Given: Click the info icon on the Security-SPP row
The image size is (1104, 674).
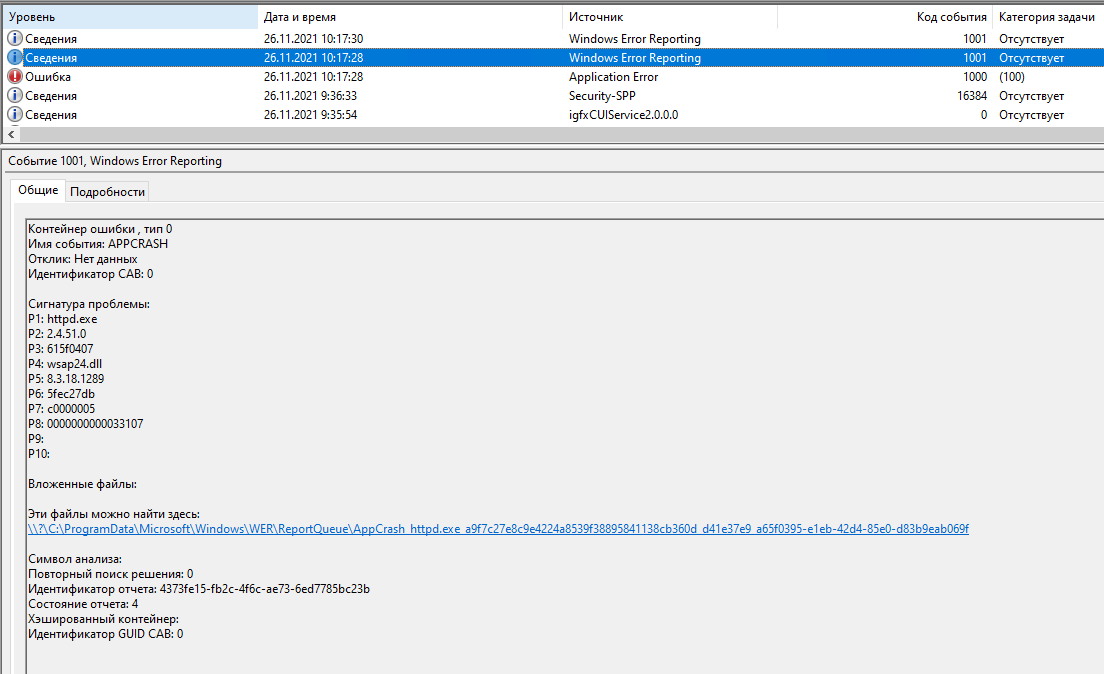Looking at the screenshot, I should (15, 96).
